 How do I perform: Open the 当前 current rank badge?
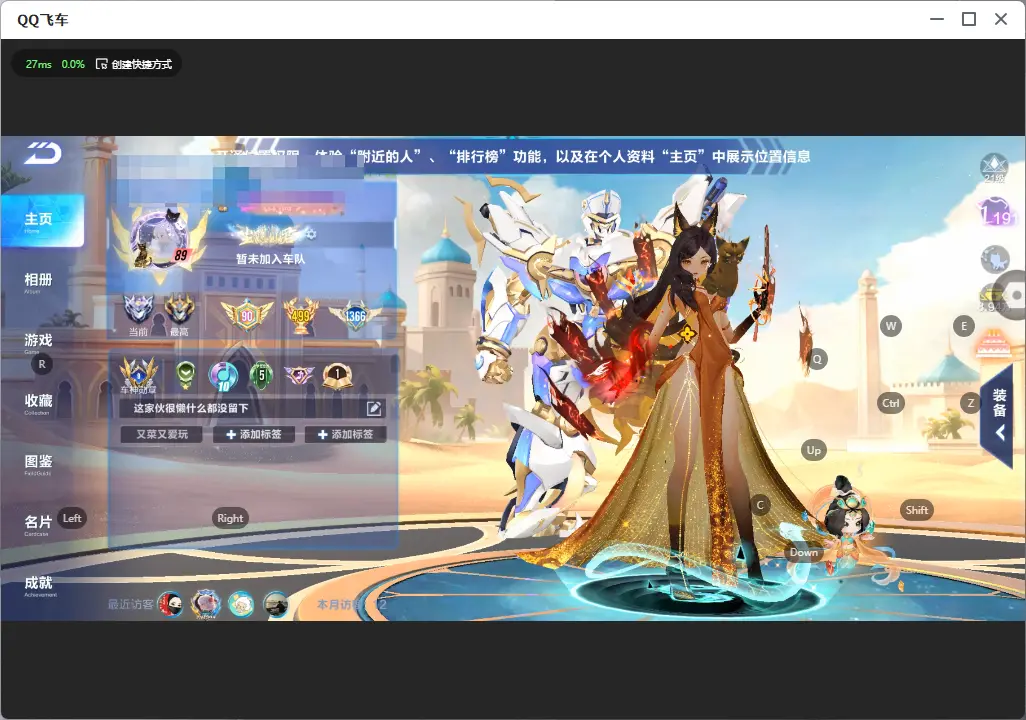tap(138, 315)
